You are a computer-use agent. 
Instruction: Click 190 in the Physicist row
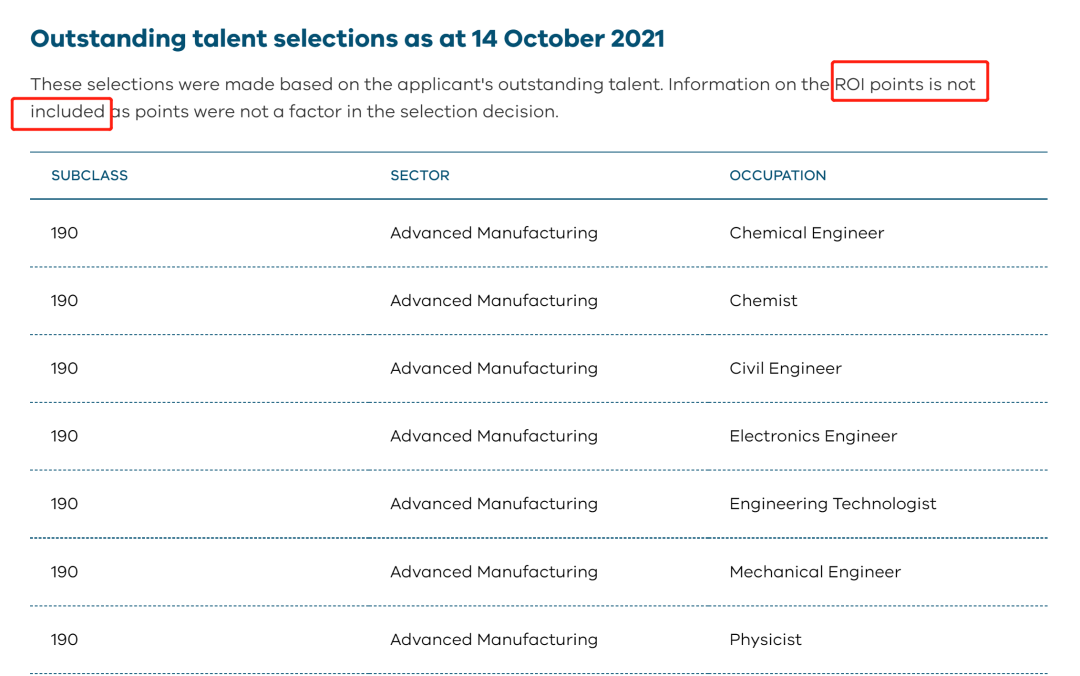(64, 639)
